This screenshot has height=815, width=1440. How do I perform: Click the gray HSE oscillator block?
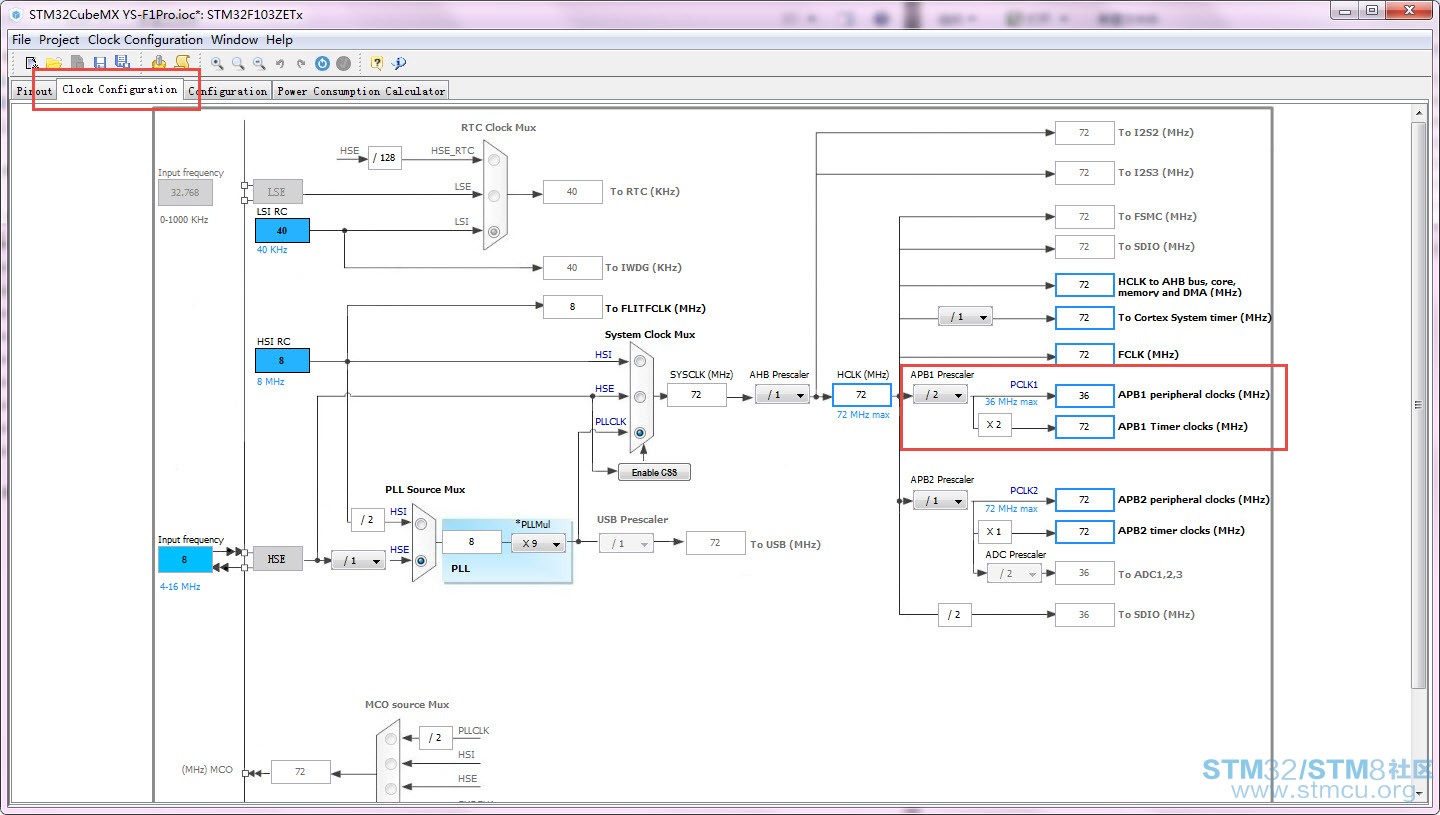pos(277,559)
